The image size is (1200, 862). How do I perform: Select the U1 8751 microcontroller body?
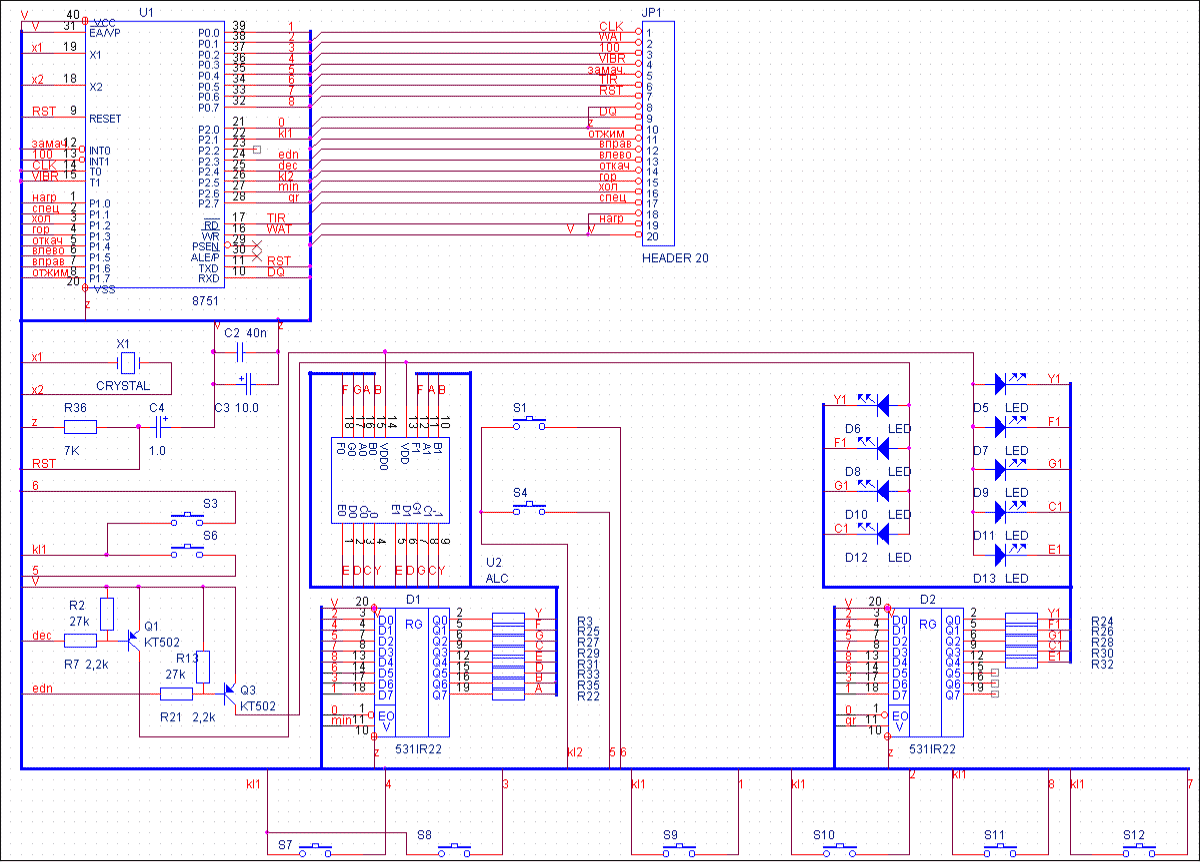point(152,160)
